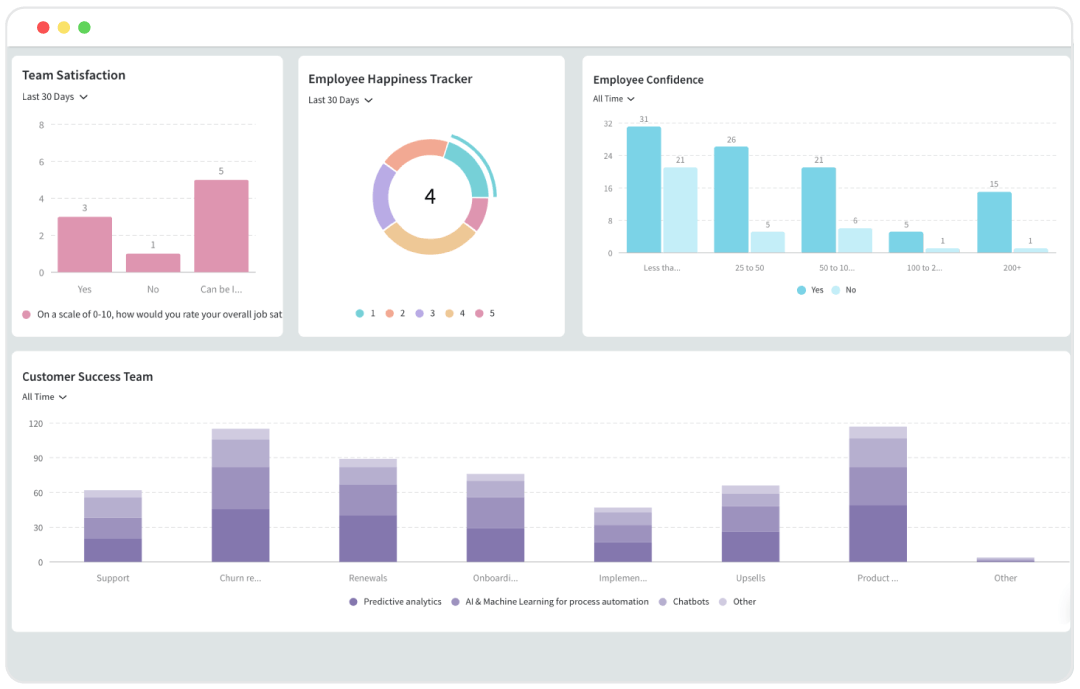Click the pink legend swatch below Team Satisfaction chart
This screenshot has width=1080, height=689.
tap(25, 313)
